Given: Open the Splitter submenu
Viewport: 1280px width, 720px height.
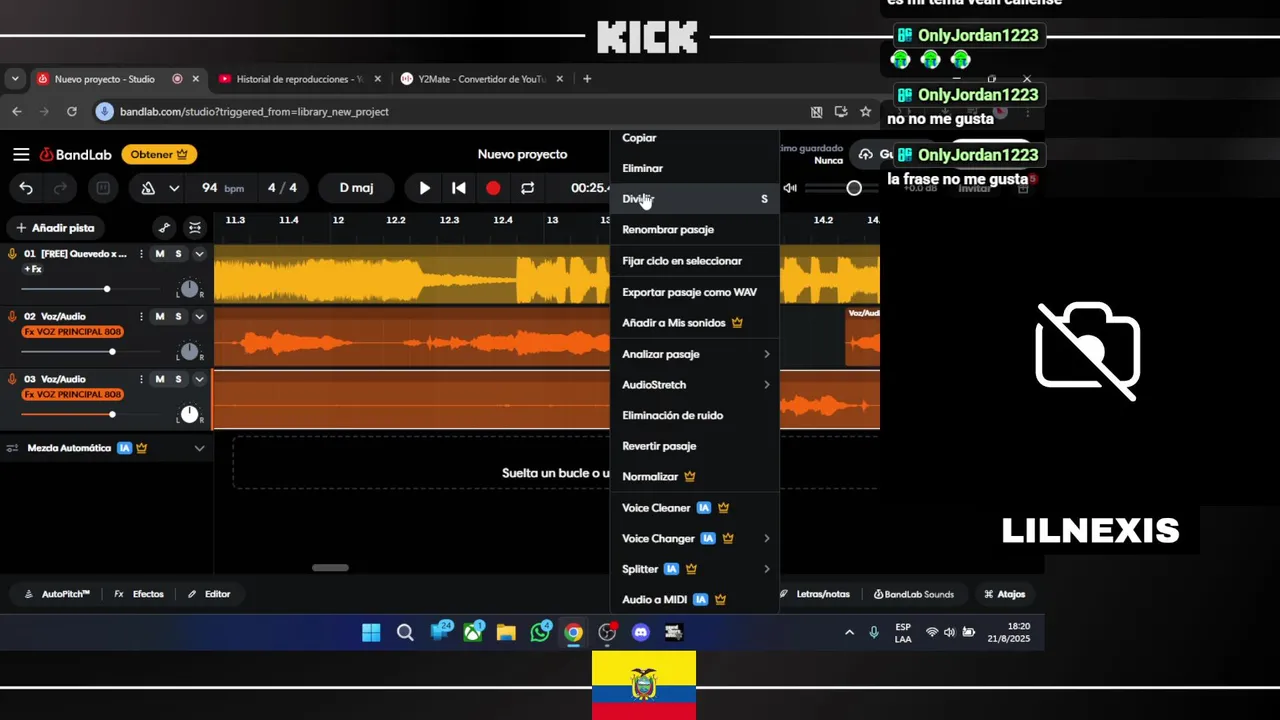Looking at the screenshot, I should click(694, 569).
